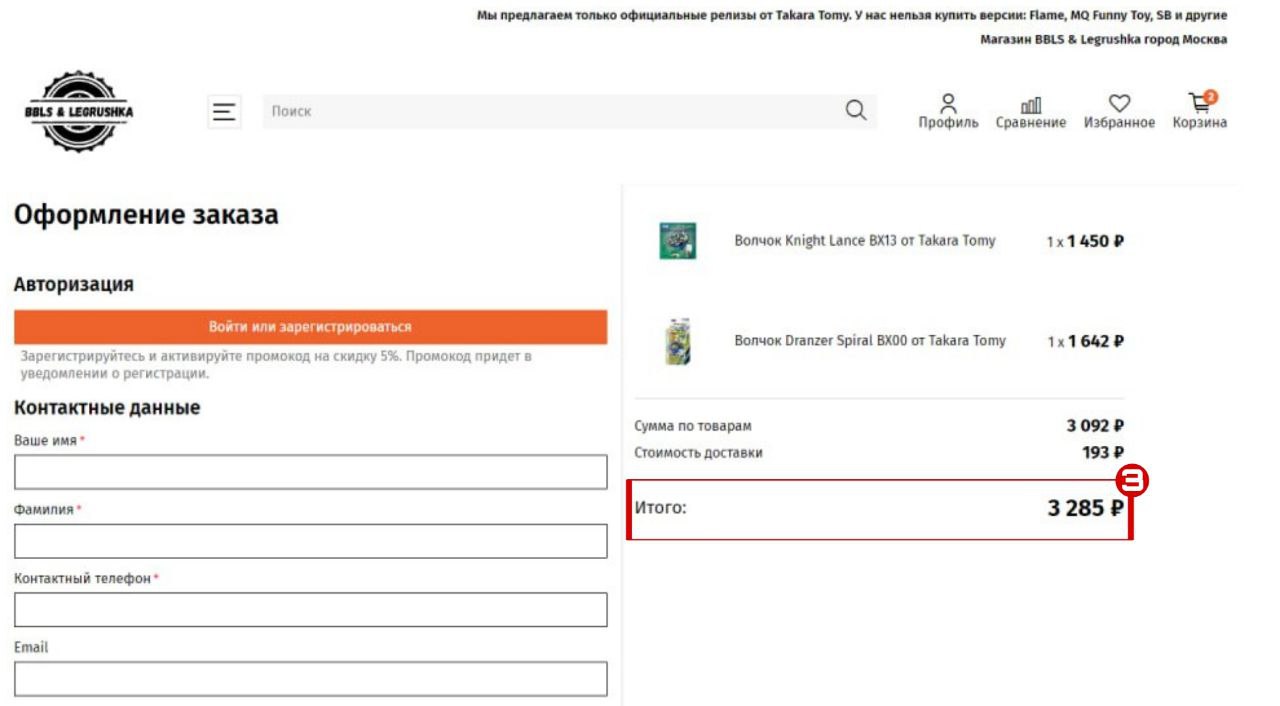Click the BBLS & Legrushka logo
The image size is (1280, 706).
coord(78,111)
